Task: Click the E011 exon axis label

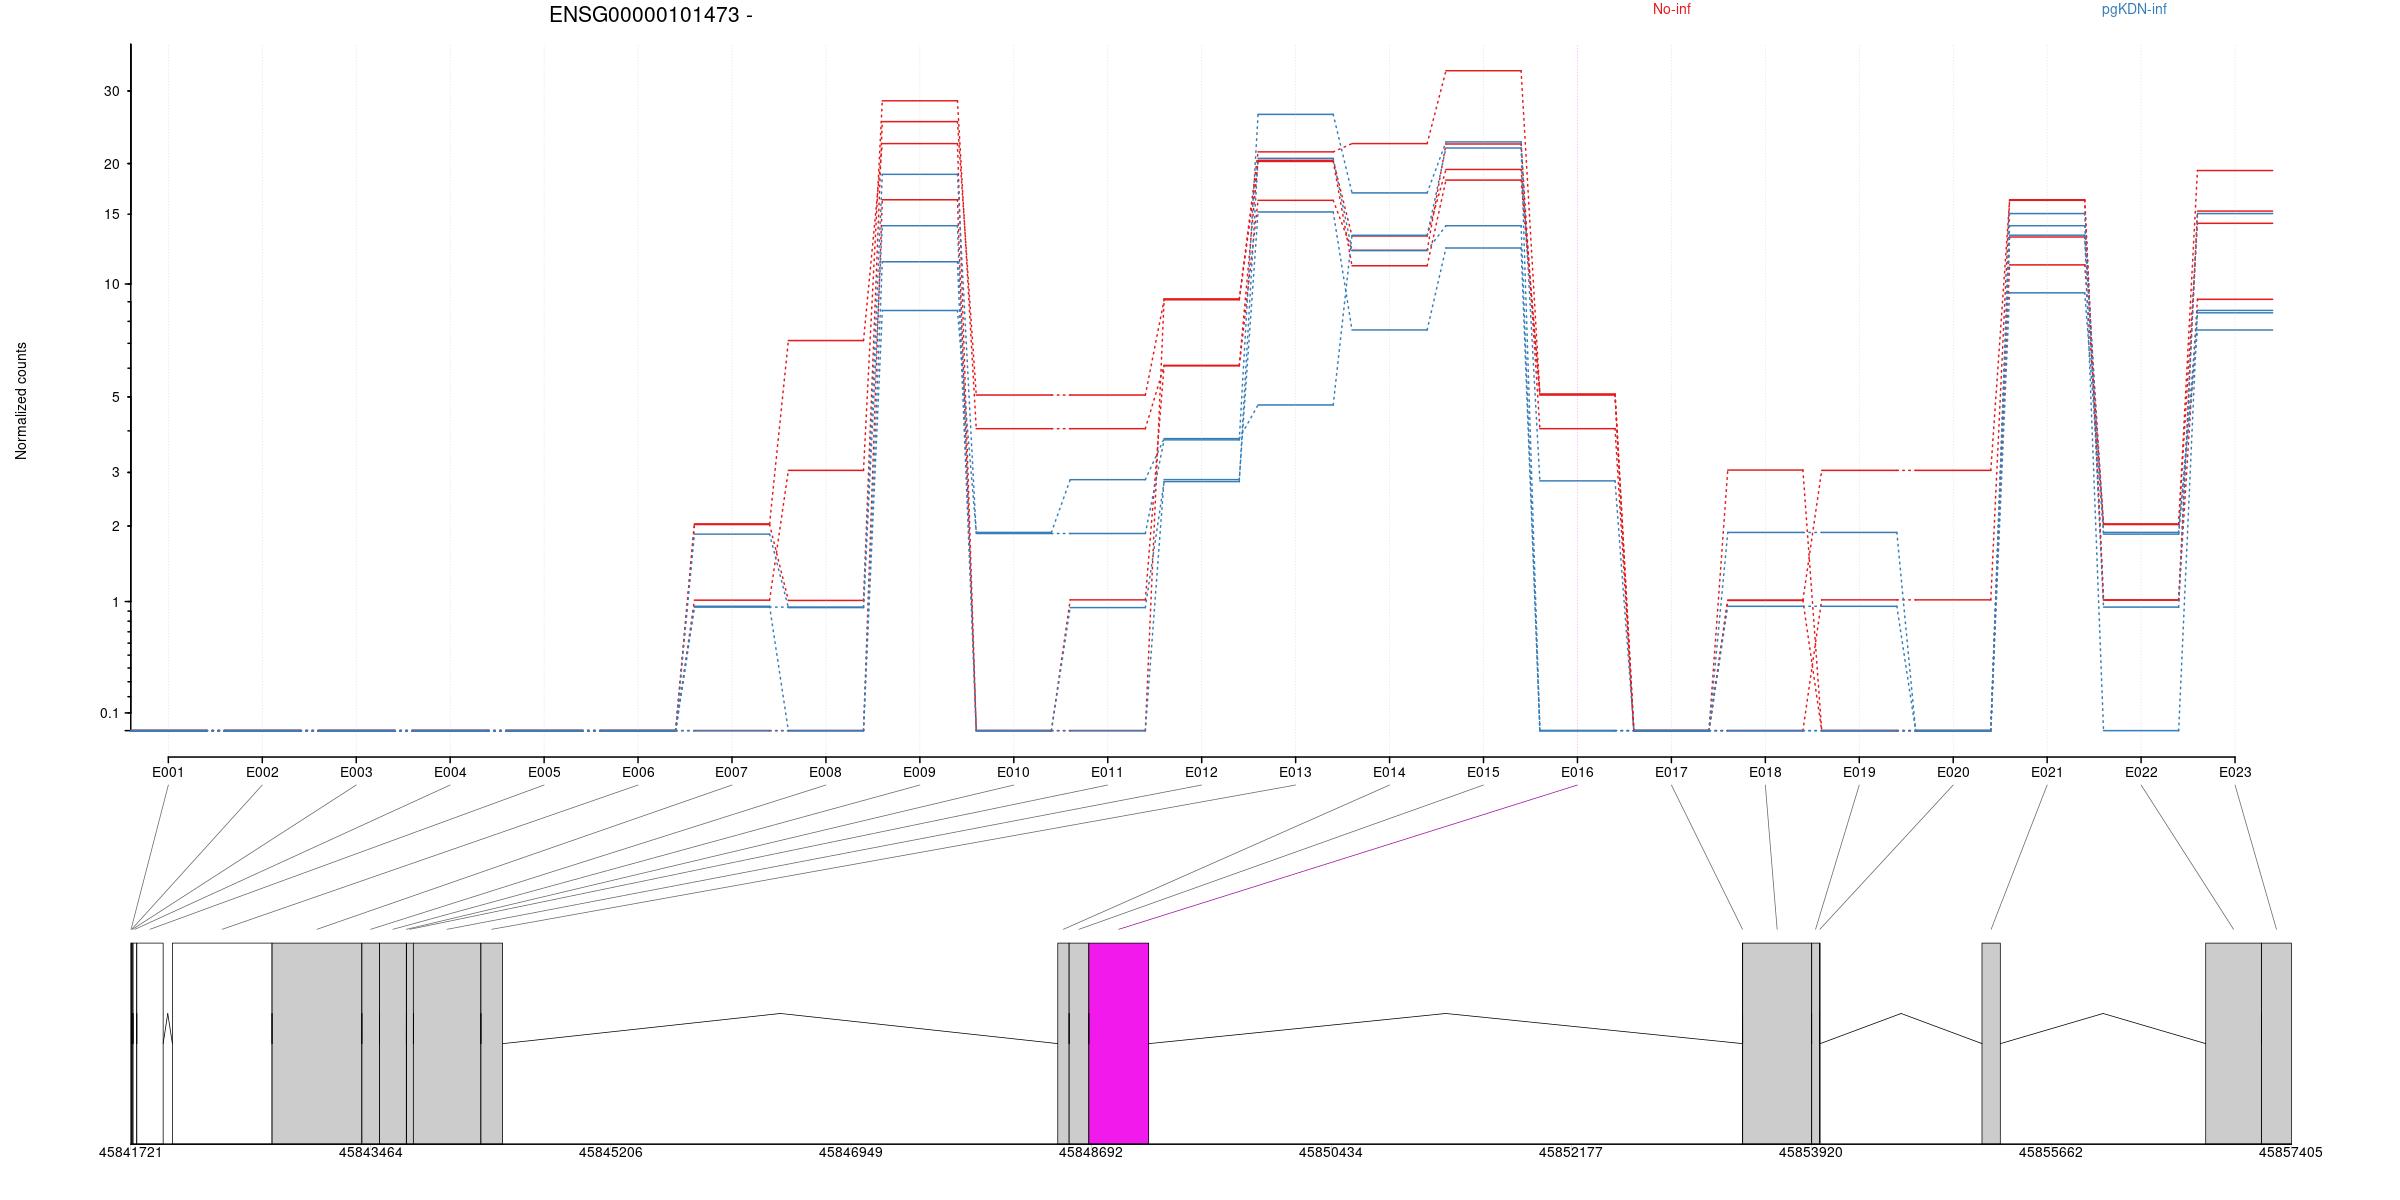Action: [1107, 772]
